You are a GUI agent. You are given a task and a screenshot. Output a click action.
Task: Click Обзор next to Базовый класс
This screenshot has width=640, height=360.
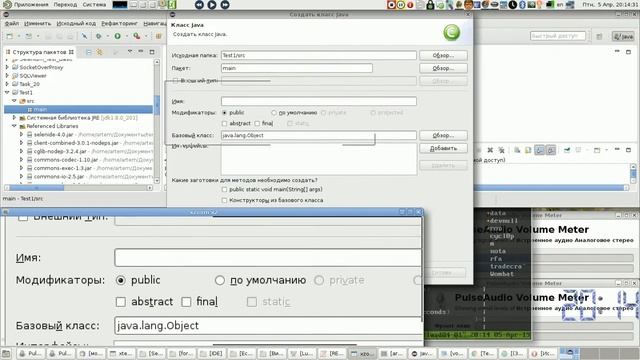tap(443, 135)
